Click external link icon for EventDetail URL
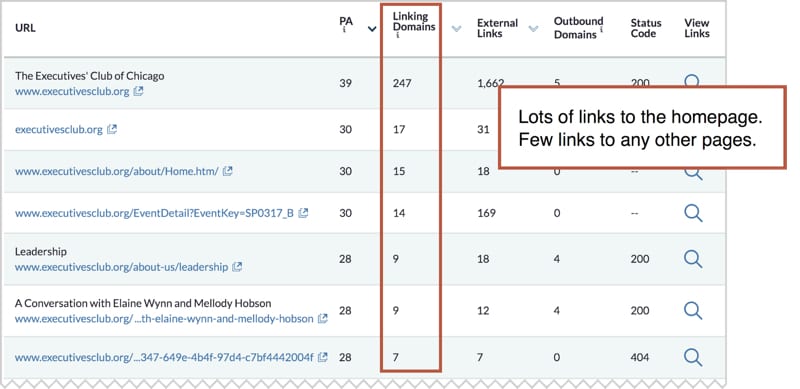 click(x=303, y=213)
